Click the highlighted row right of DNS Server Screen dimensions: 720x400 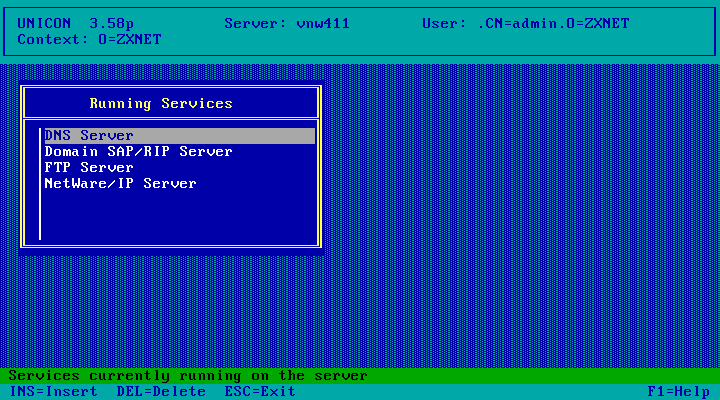[224, 136]
